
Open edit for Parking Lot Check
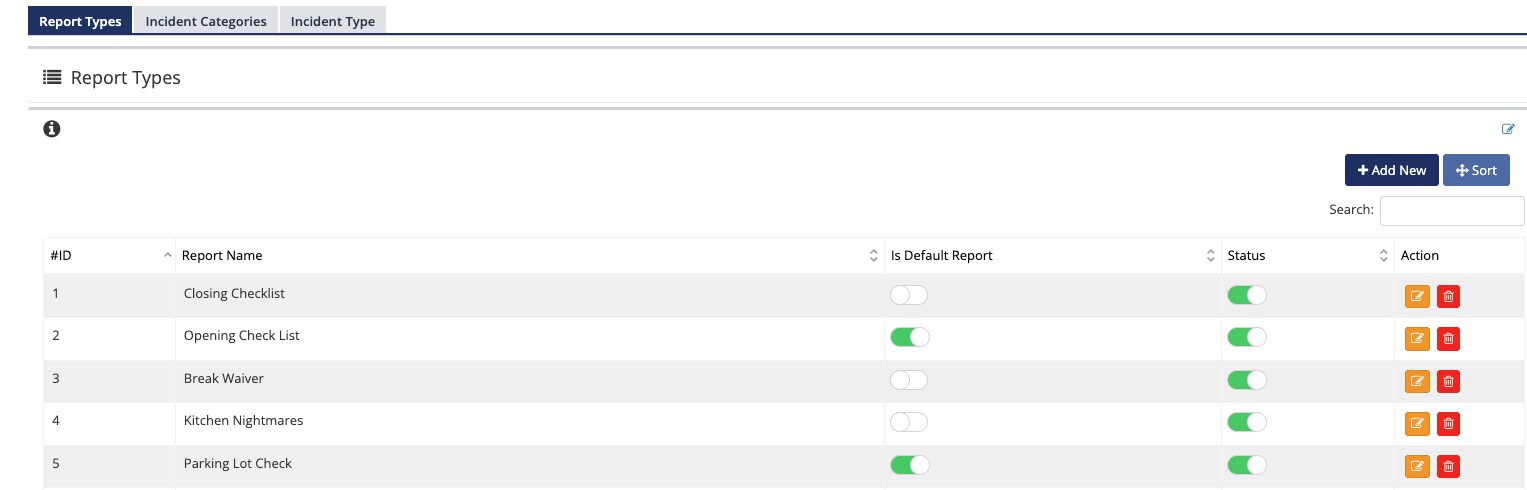(1417, 466)
